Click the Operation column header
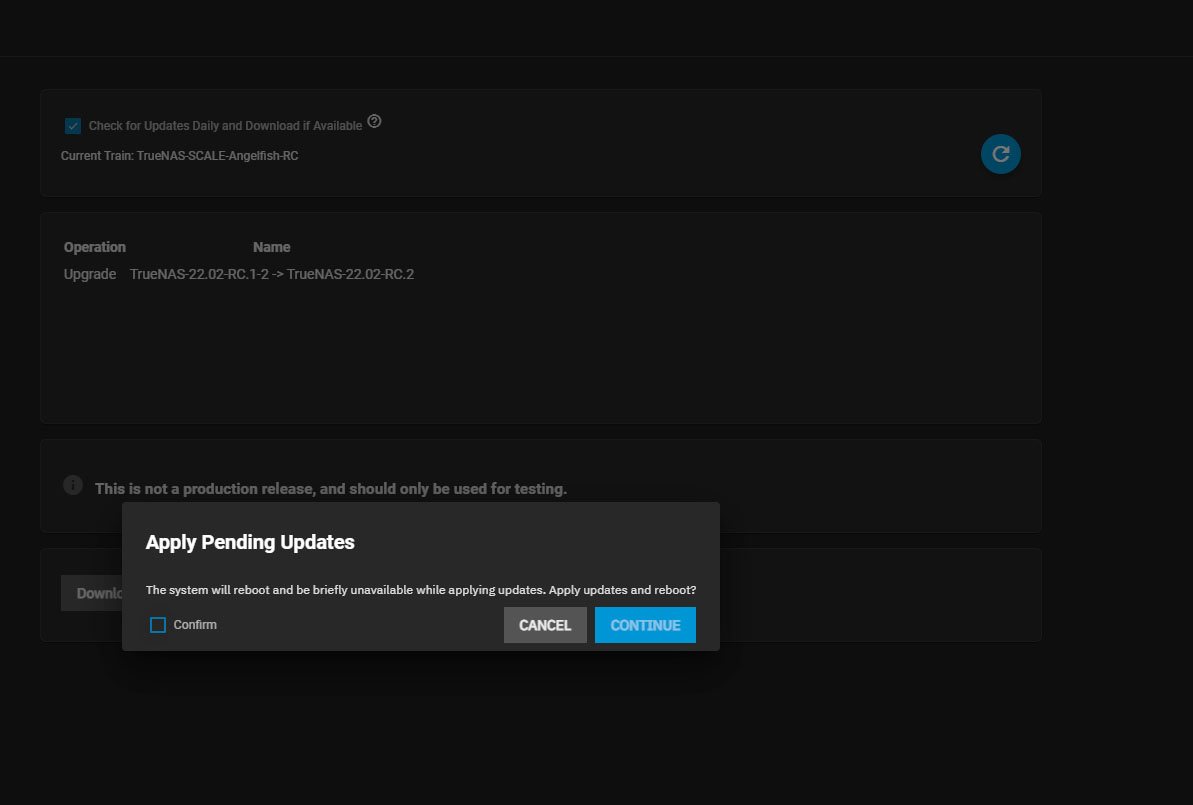The width and height of the screenshot is (1193, 805). tap(95, 247)
